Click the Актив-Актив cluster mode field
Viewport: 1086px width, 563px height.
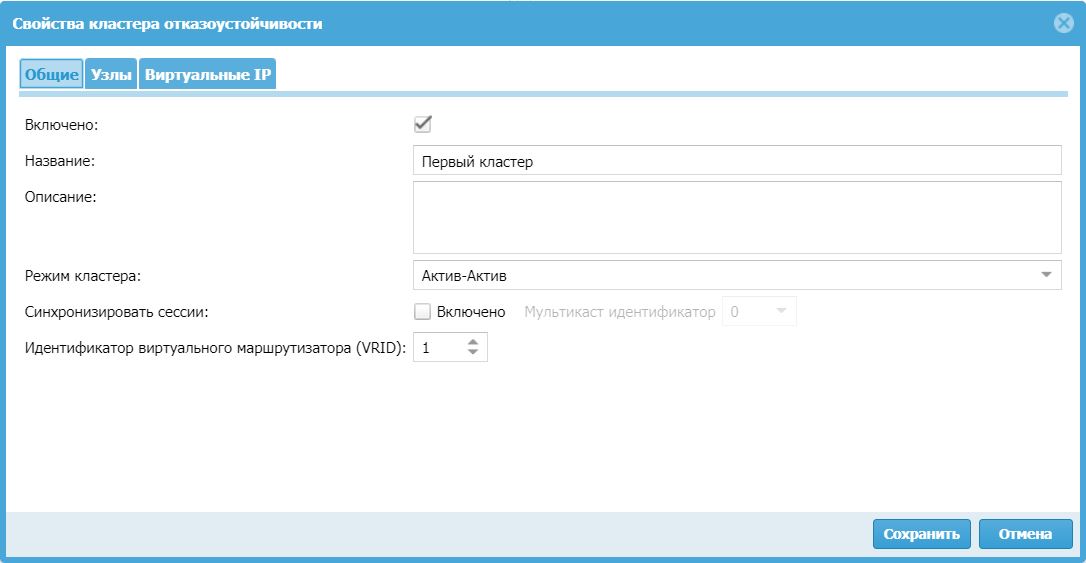pyautogui.click(x=720, y=274)
